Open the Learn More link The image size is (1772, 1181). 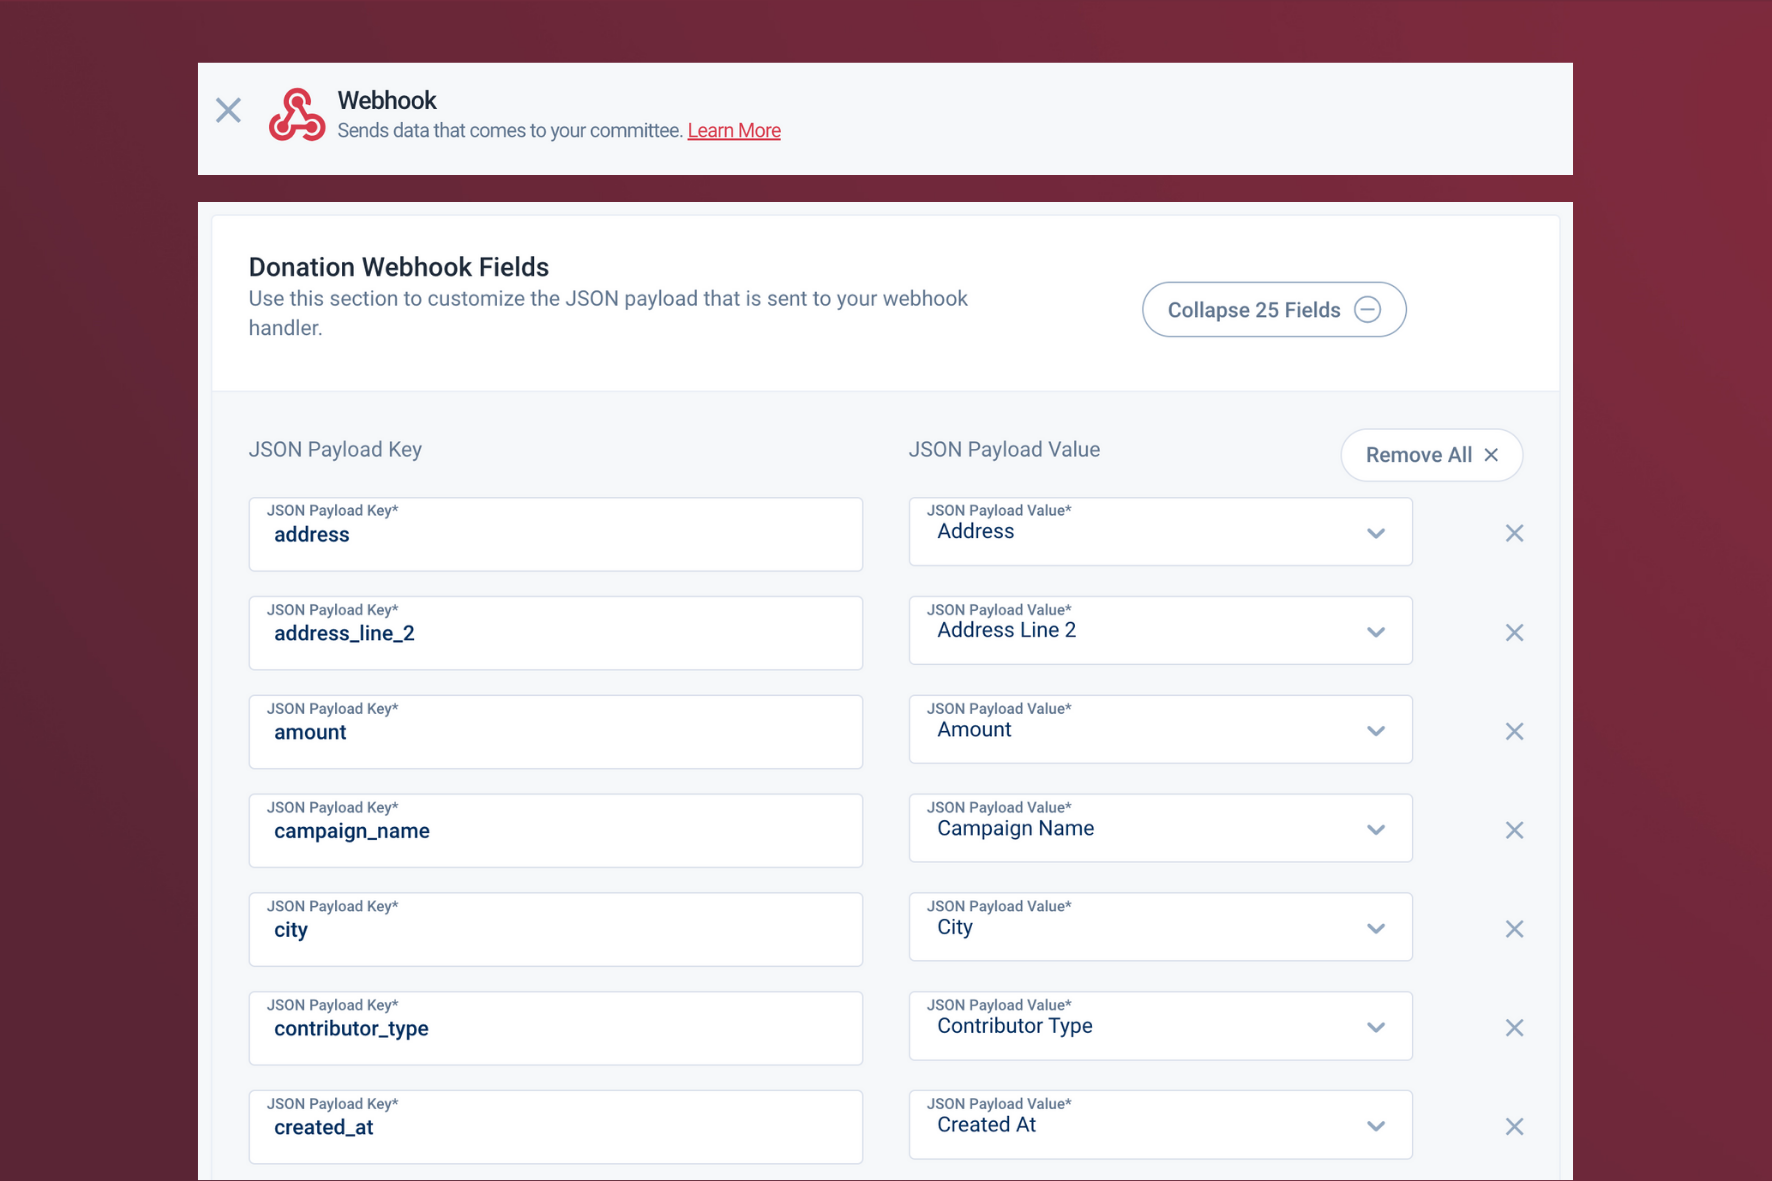pos(734,130)
